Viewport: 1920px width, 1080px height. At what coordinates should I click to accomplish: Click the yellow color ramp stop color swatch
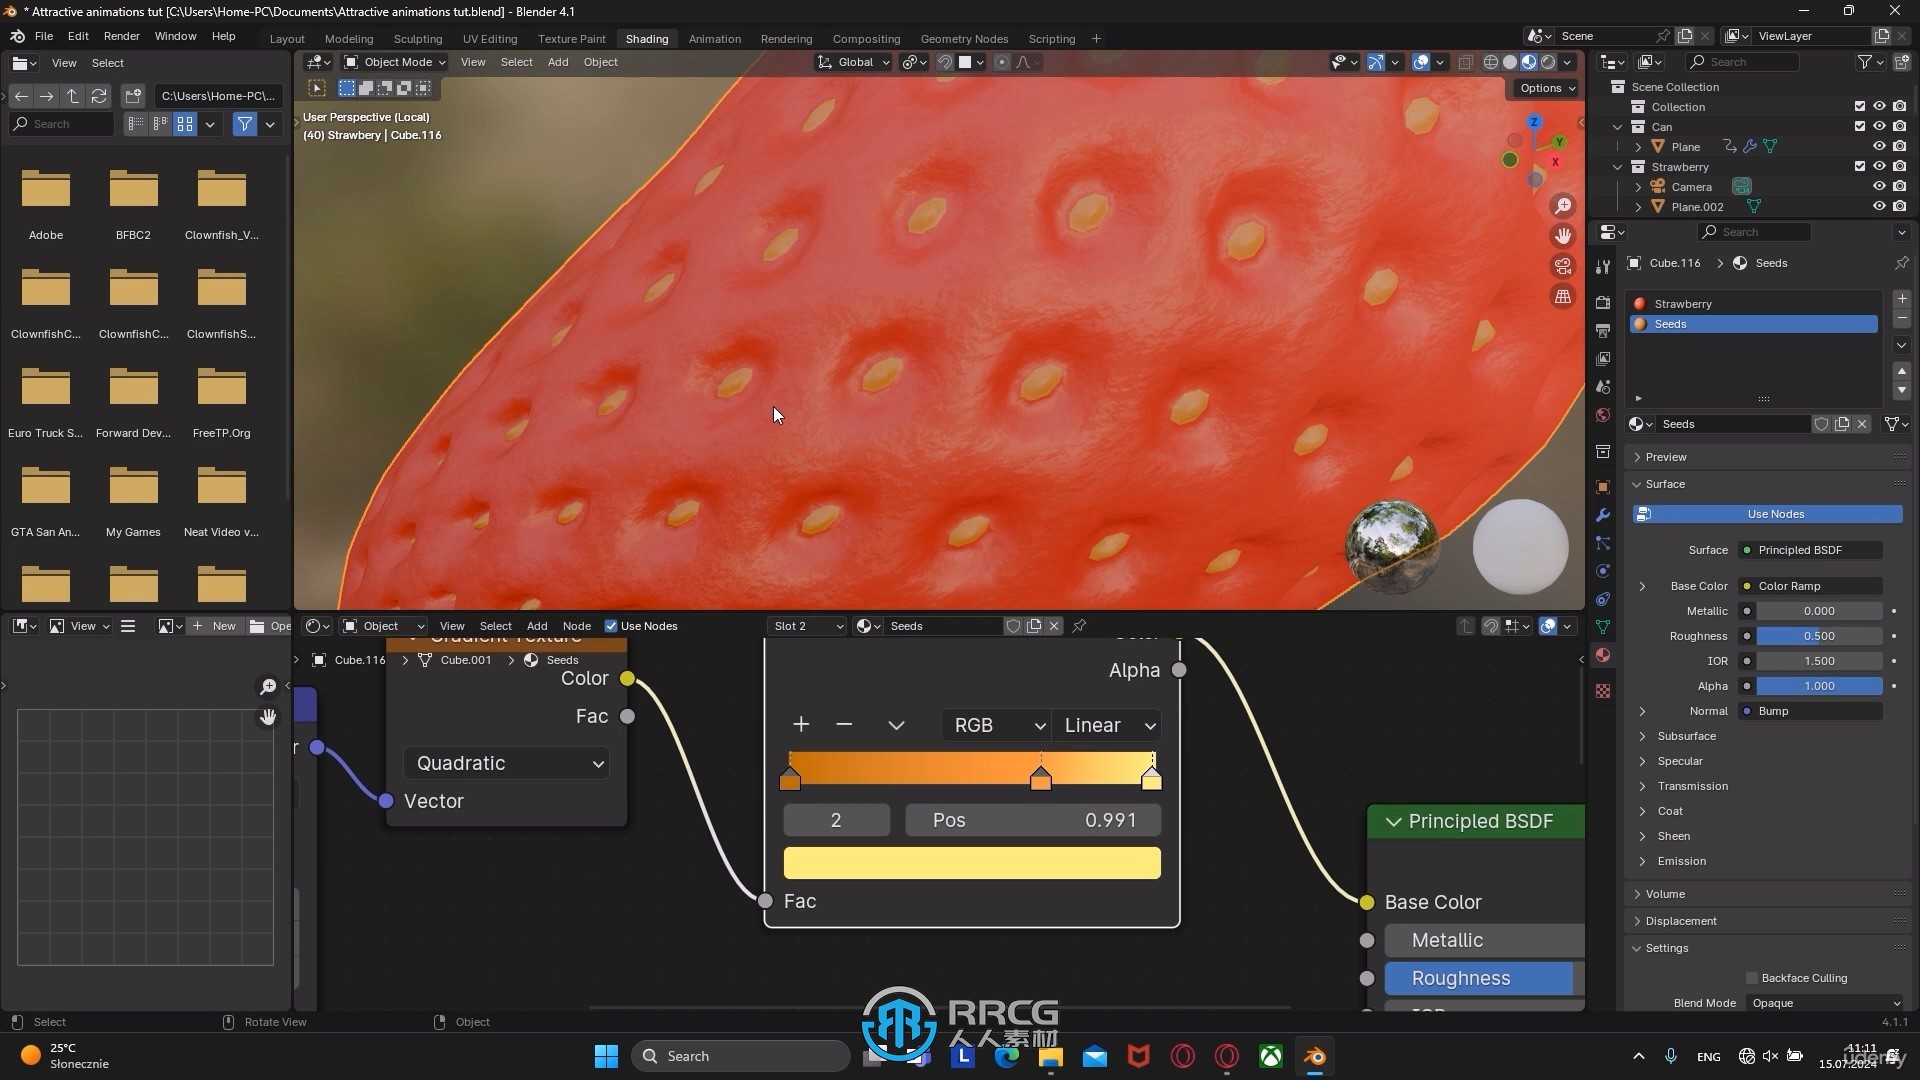[972, 863]
